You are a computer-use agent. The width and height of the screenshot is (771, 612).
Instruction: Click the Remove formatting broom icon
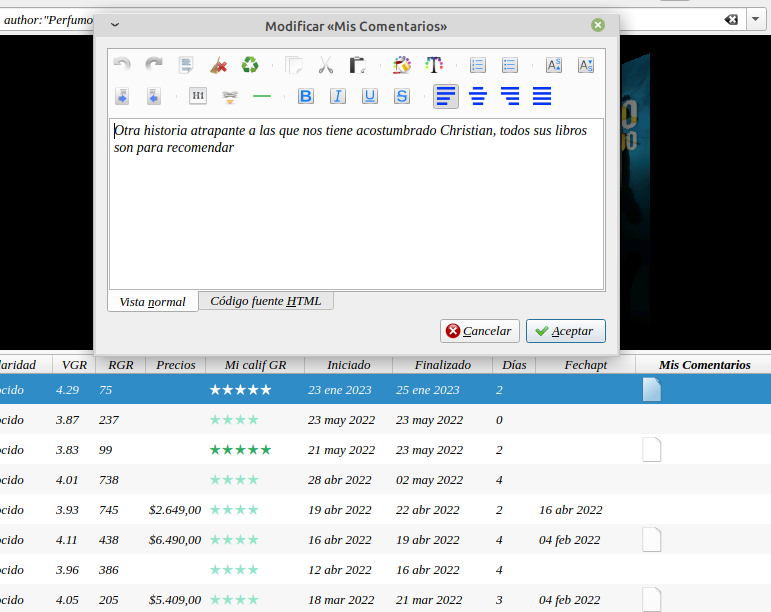(x=218, y=64)
